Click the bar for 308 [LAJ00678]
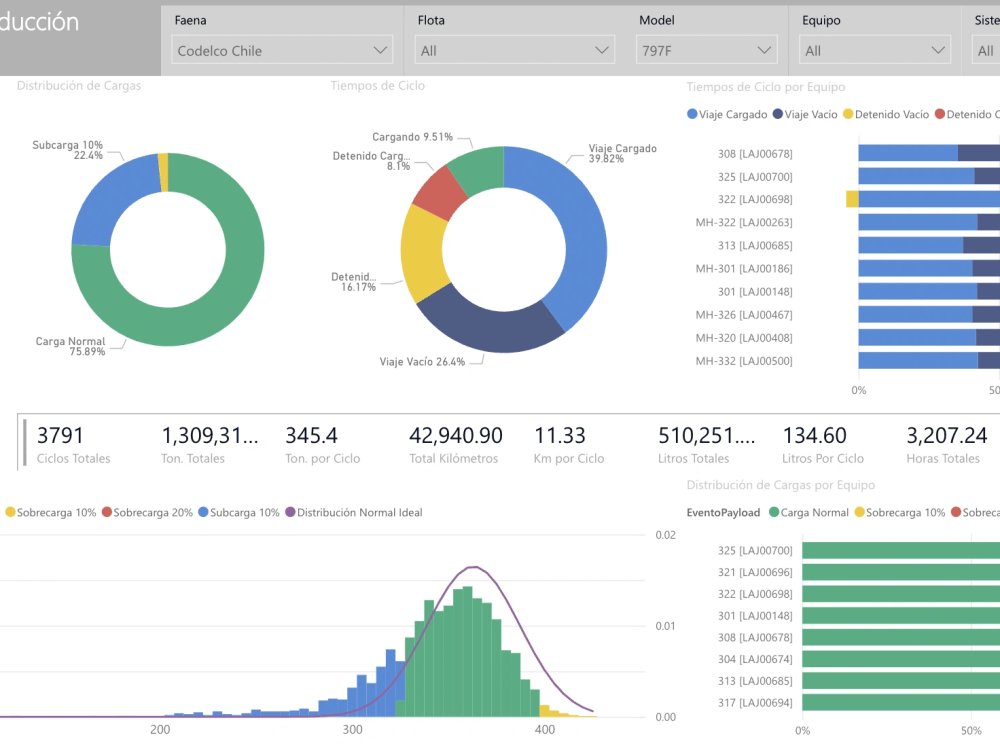 click(920, 153)
